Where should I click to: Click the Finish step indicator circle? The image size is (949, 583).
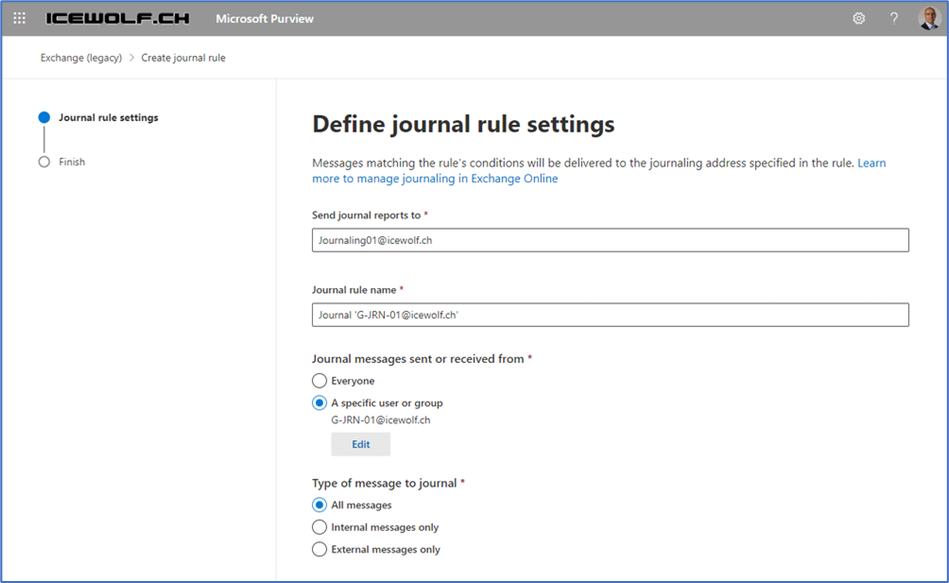pos(44,162)
